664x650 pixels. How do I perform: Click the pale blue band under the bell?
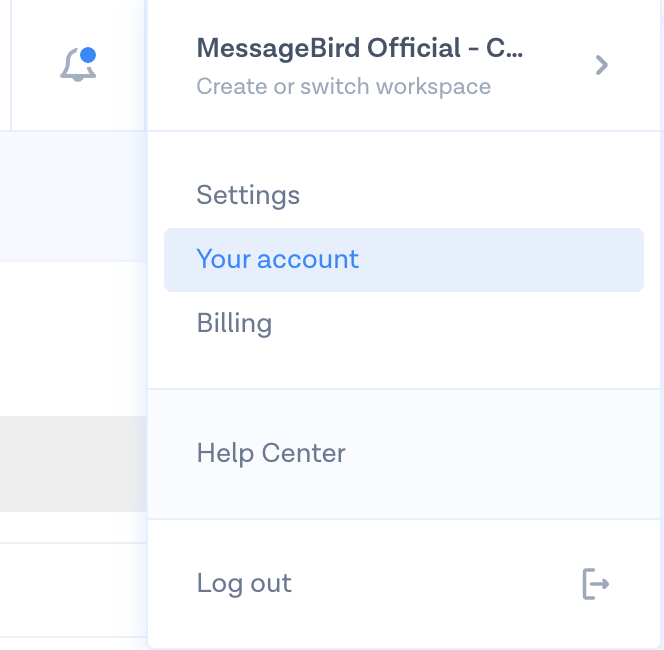click(x=72, y=195)
